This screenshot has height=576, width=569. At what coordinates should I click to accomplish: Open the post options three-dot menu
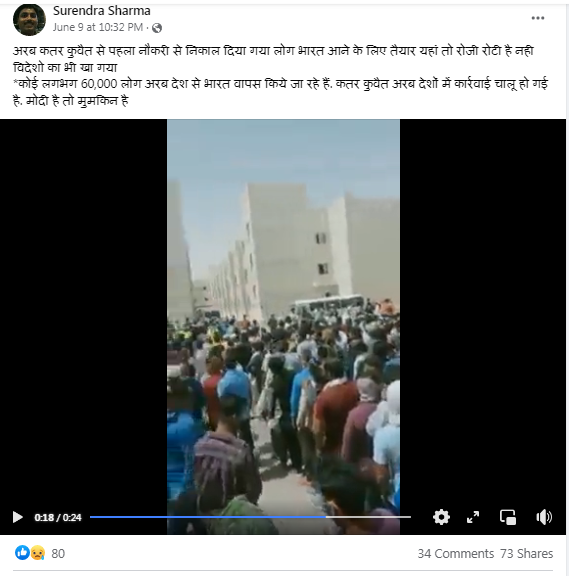coord(538,18)
